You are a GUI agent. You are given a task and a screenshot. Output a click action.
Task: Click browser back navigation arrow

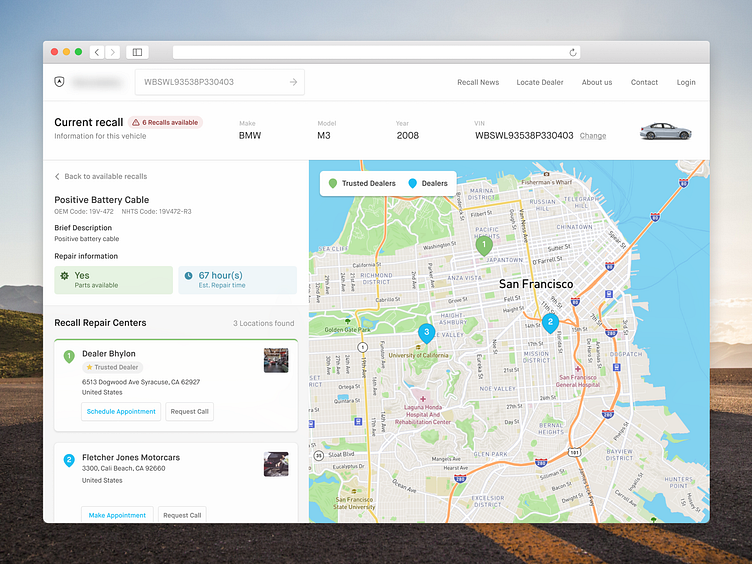[97, 52]
